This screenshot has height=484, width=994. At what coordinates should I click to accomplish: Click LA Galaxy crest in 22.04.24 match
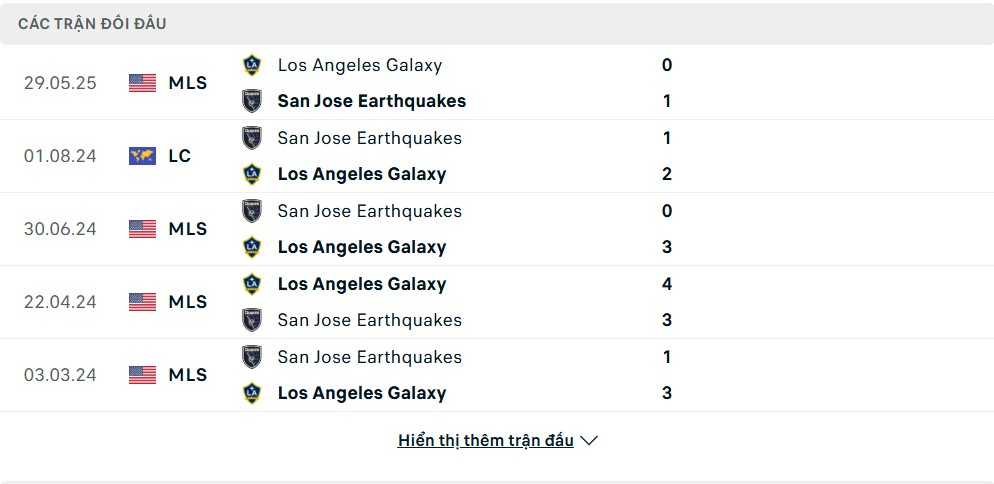pos(252,284)
